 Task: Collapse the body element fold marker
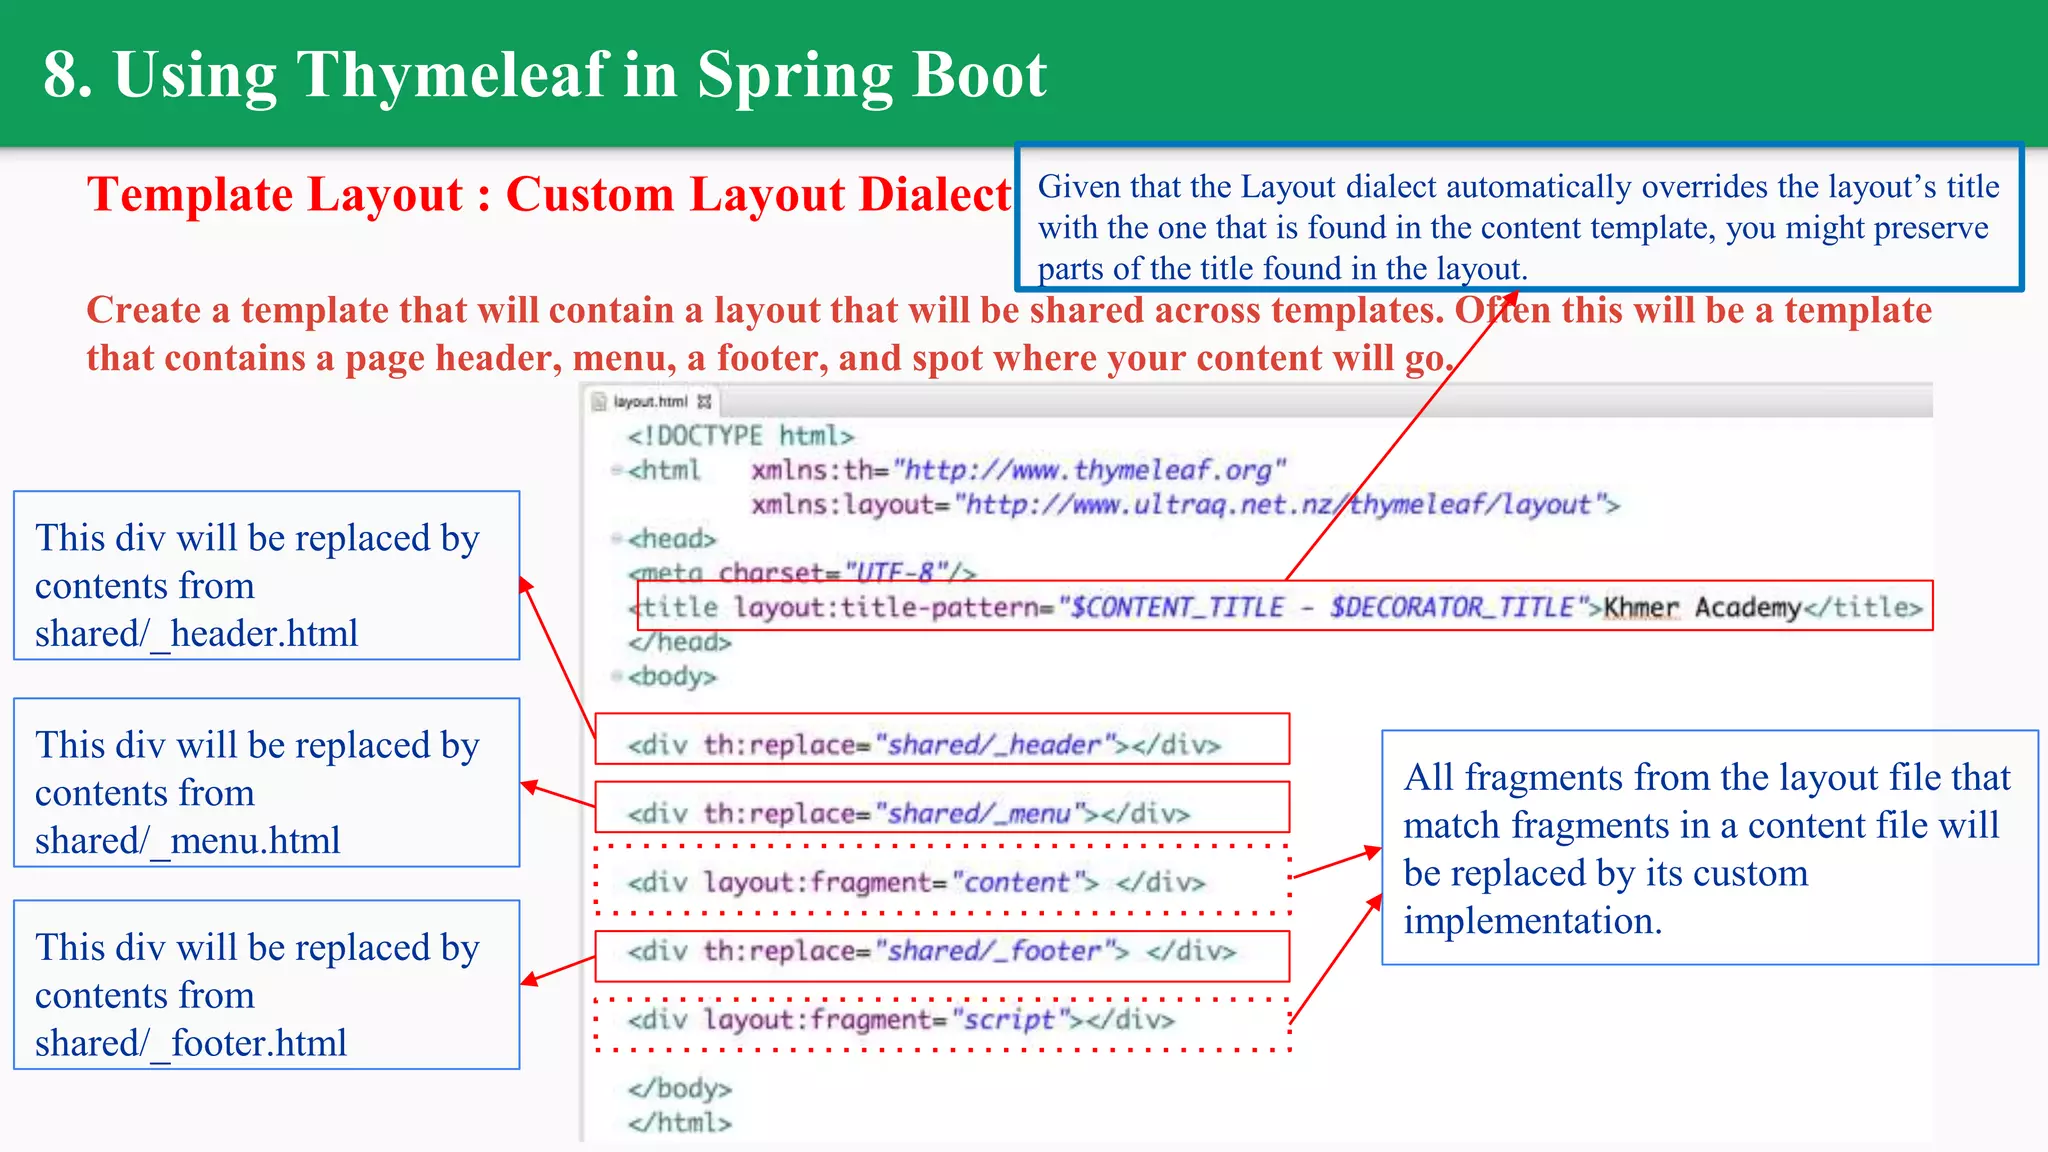click(x=617, y=677)
